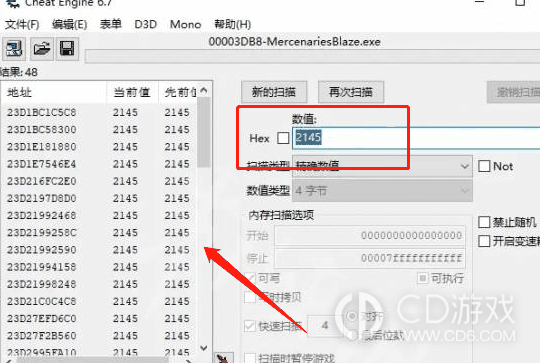Click the scan progress bar
The height and width of the screenshot is (363, 540).
[312, 56]
